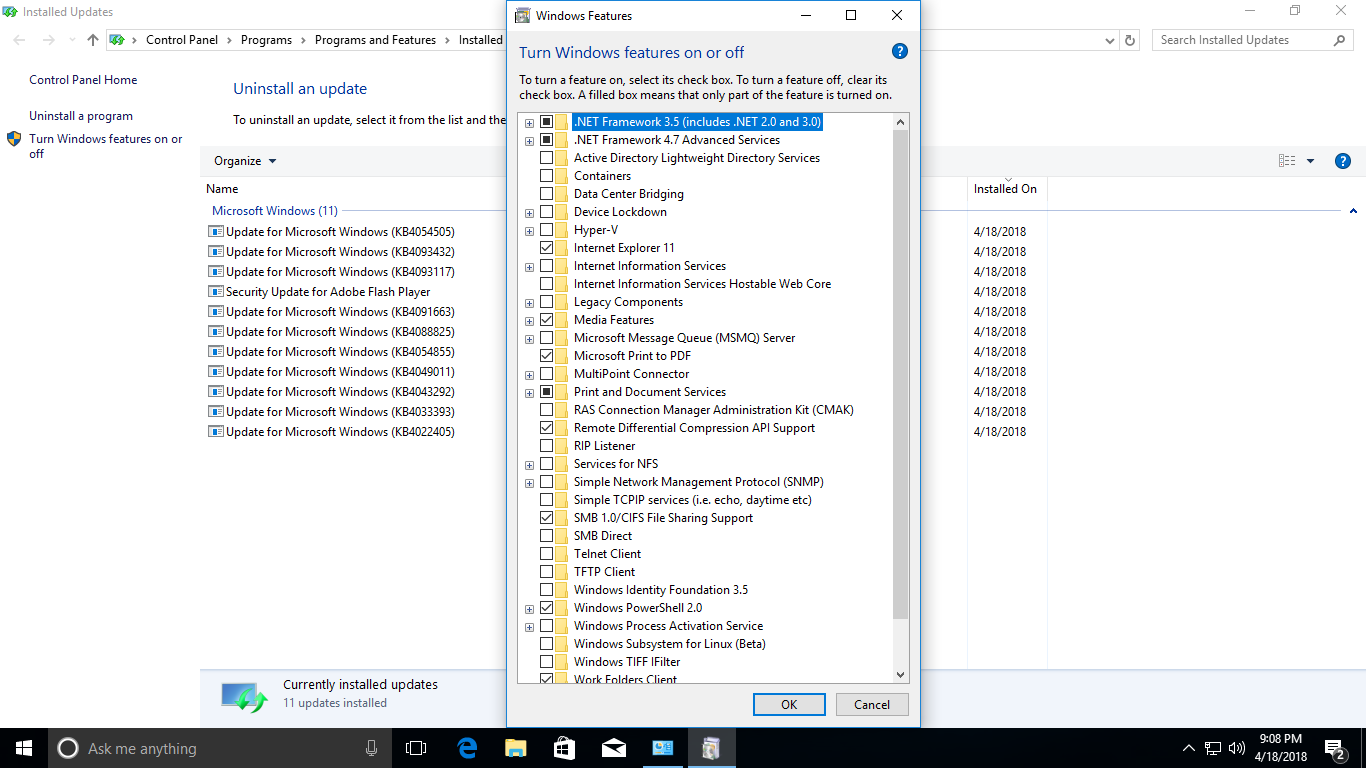Select Update for Microsoft Windows (KB4022405)
This screenshot has width=1366, height=768.
click(x=340, y=432)
